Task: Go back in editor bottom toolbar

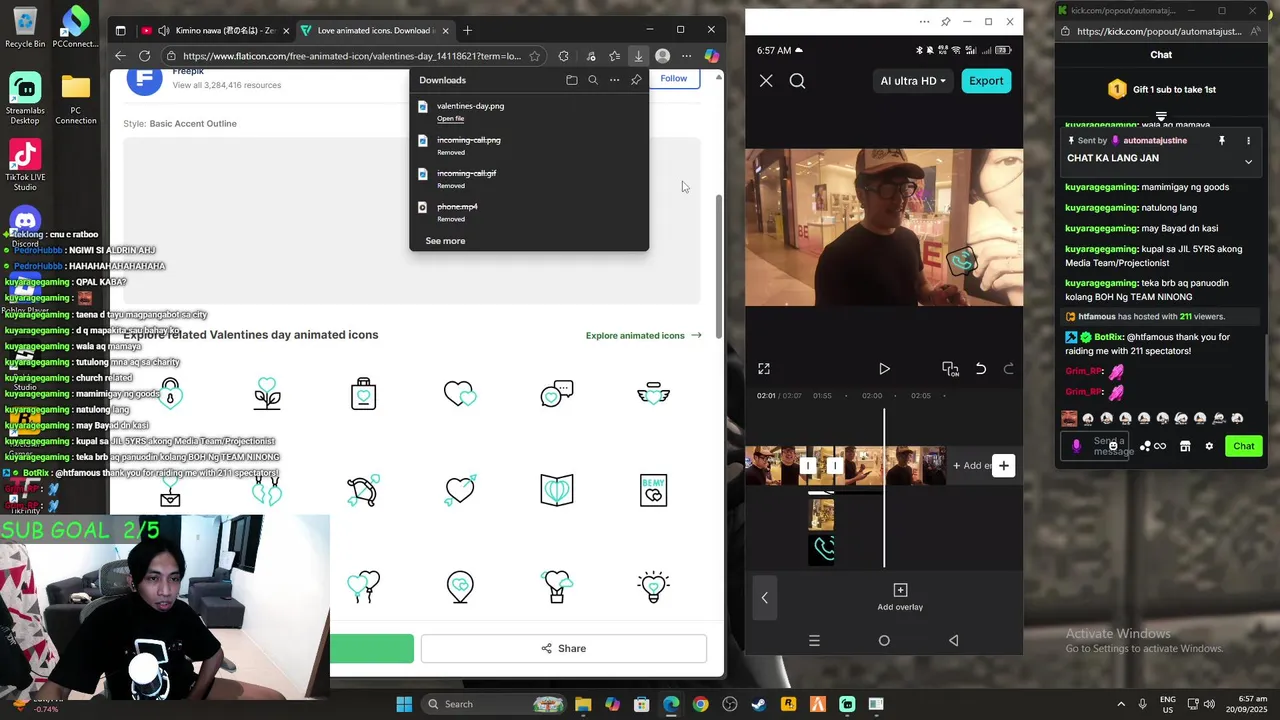Action: tap(765, 598)
